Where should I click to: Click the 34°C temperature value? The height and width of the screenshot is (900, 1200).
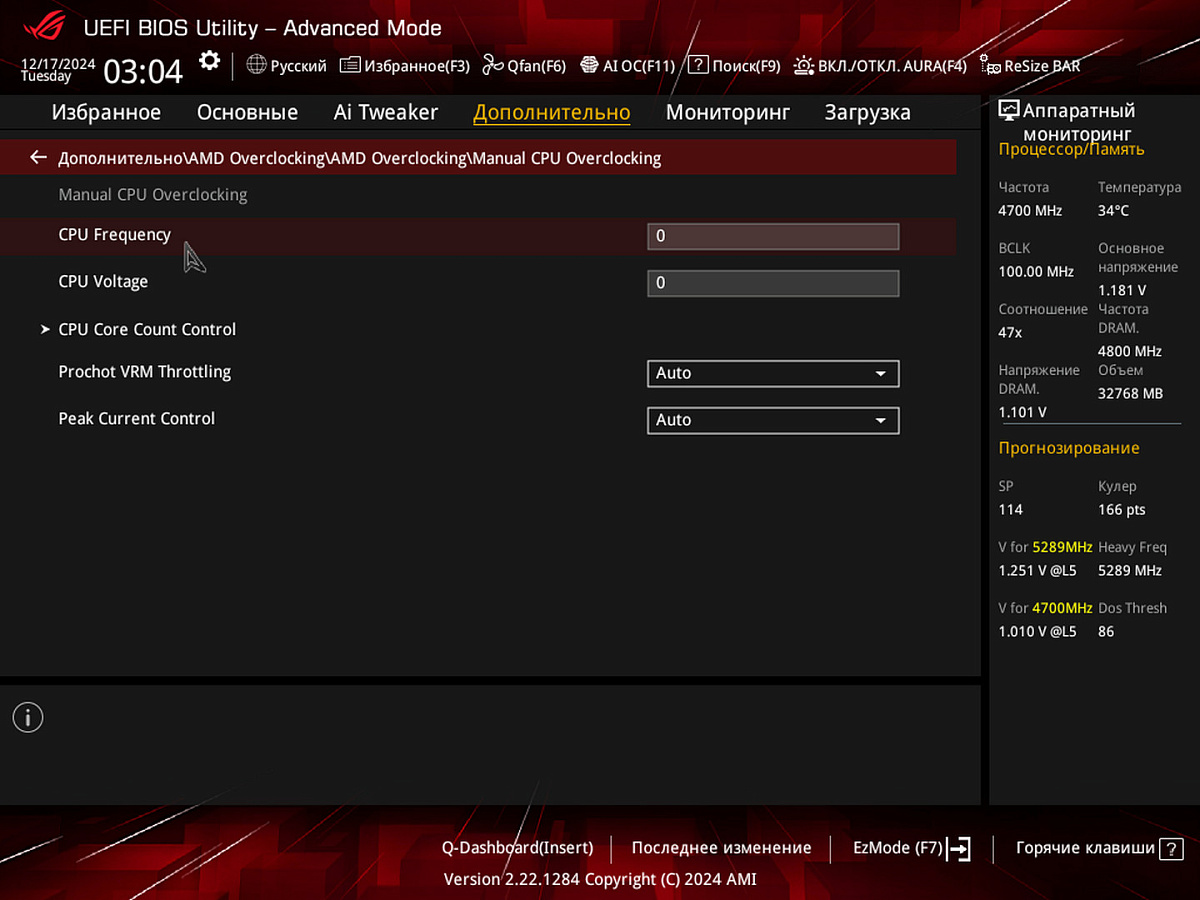pyautogui.click(x=1114, y=211)
